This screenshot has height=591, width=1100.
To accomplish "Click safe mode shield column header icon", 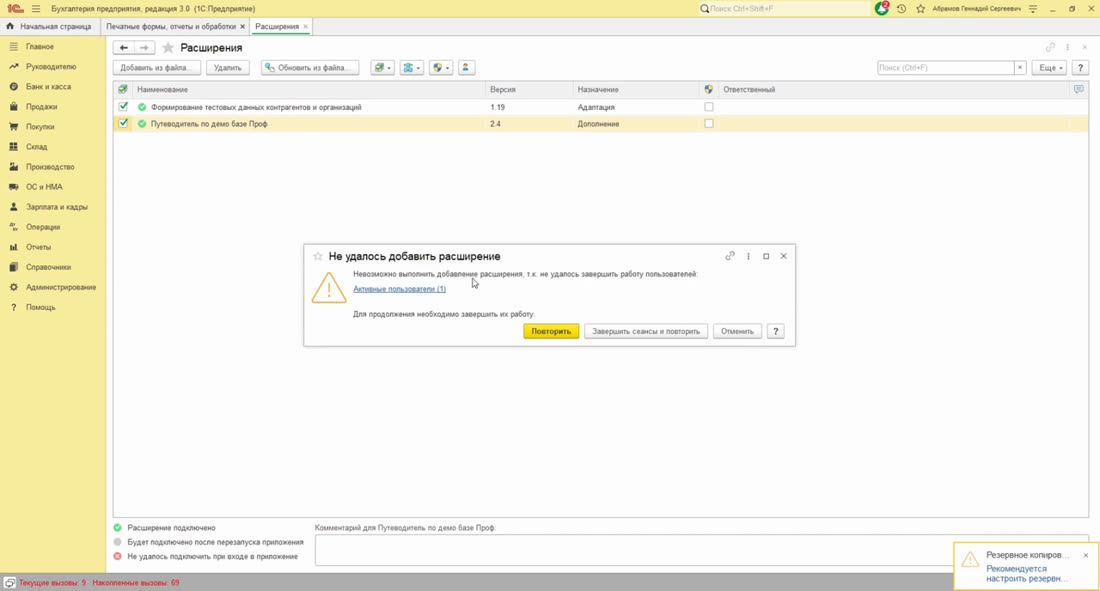I will point(709,89).
